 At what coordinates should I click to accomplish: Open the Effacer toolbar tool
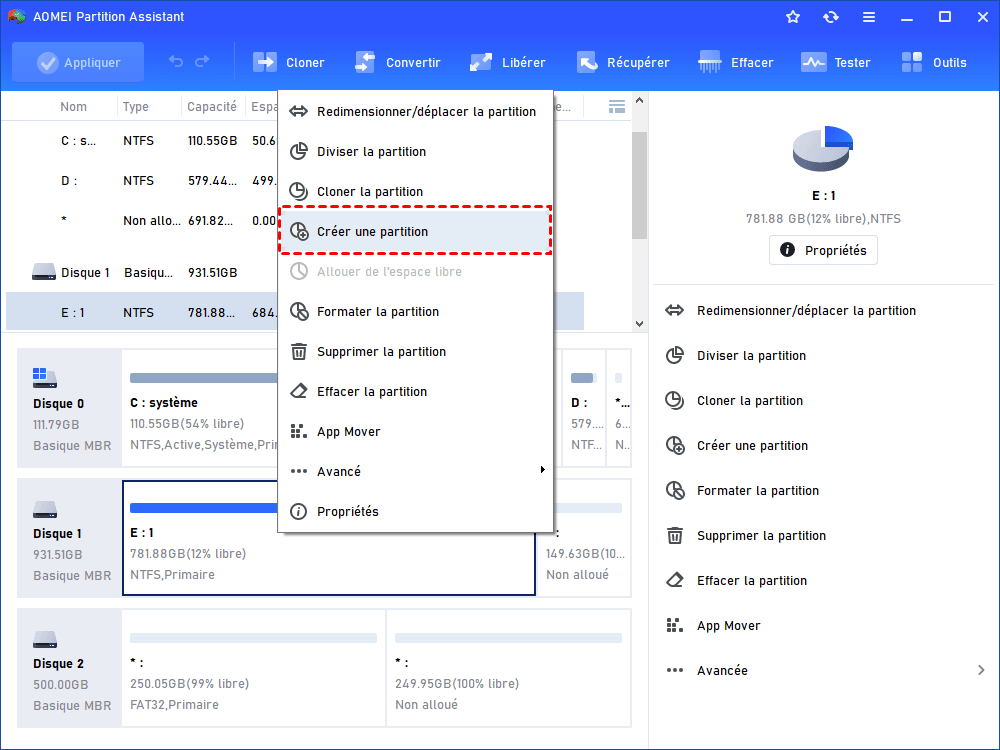tap(736, 62)
